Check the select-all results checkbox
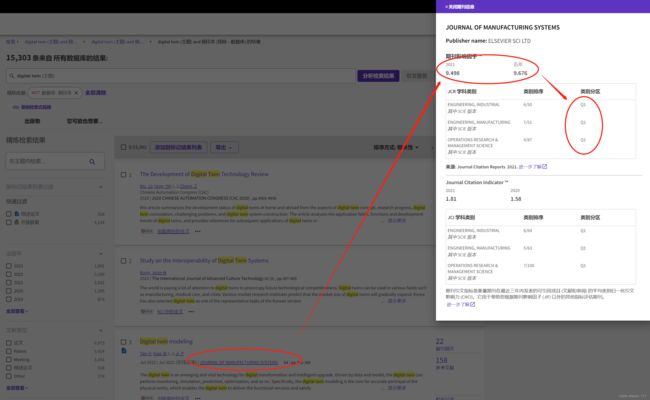The width and height of the screenshot is (650, 400). pyautogui.click(x=123, y=147)
